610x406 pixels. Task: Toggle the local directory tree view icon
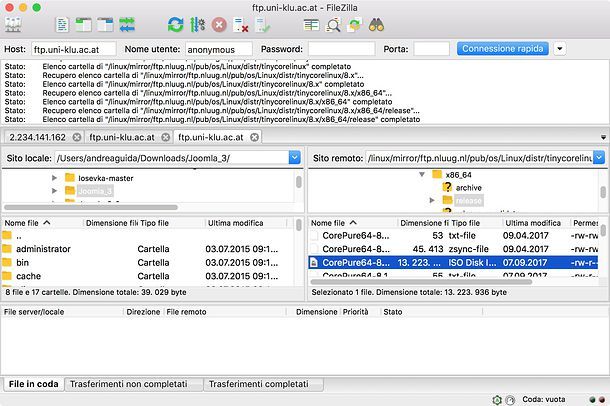(x=84, y=25)
